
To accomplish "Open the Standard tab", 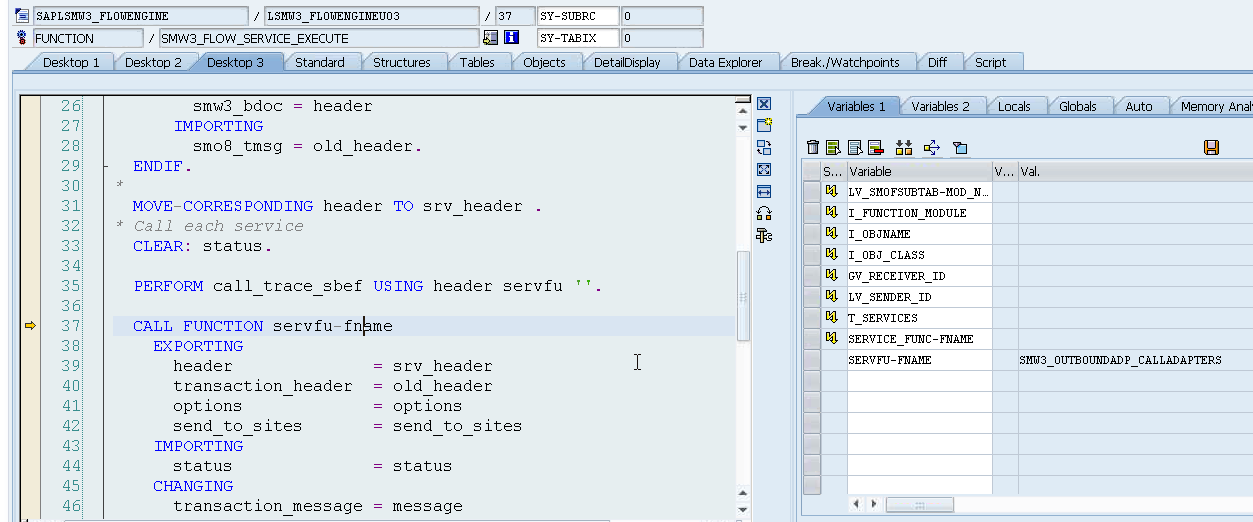I will [319, 62].
